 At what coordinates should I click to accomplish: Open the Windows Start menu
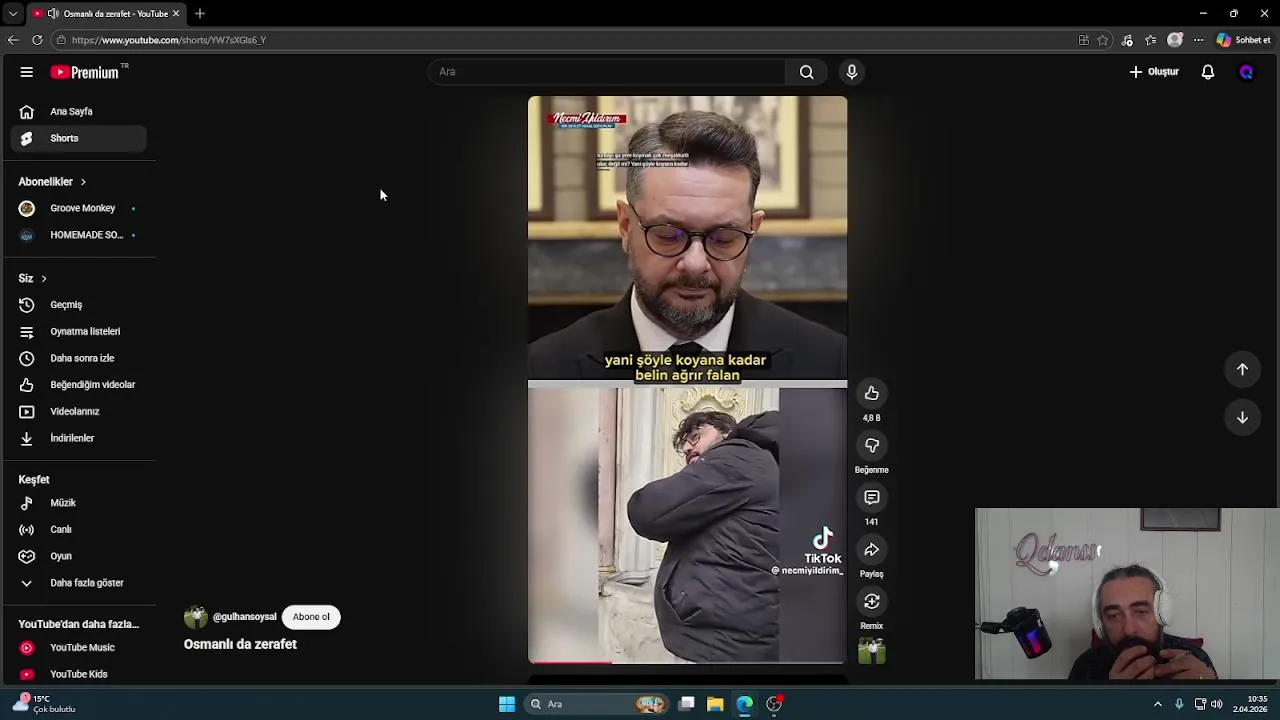pyautogui.click(x=507, y=704)
